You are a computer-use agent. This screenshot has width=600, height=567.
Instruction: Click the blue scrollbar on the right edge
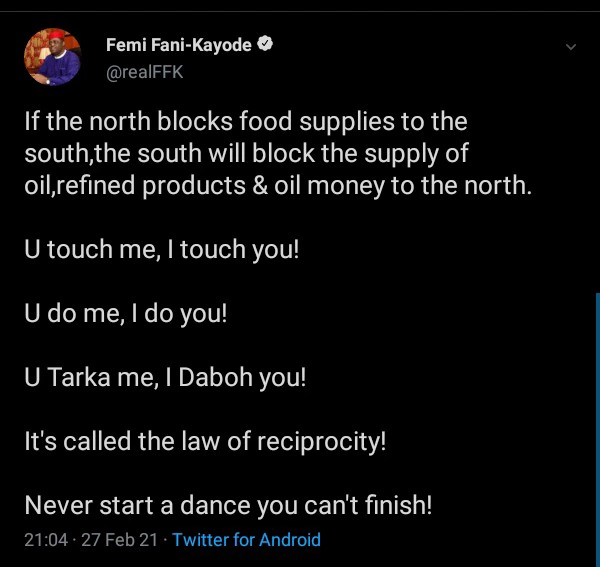597,420
